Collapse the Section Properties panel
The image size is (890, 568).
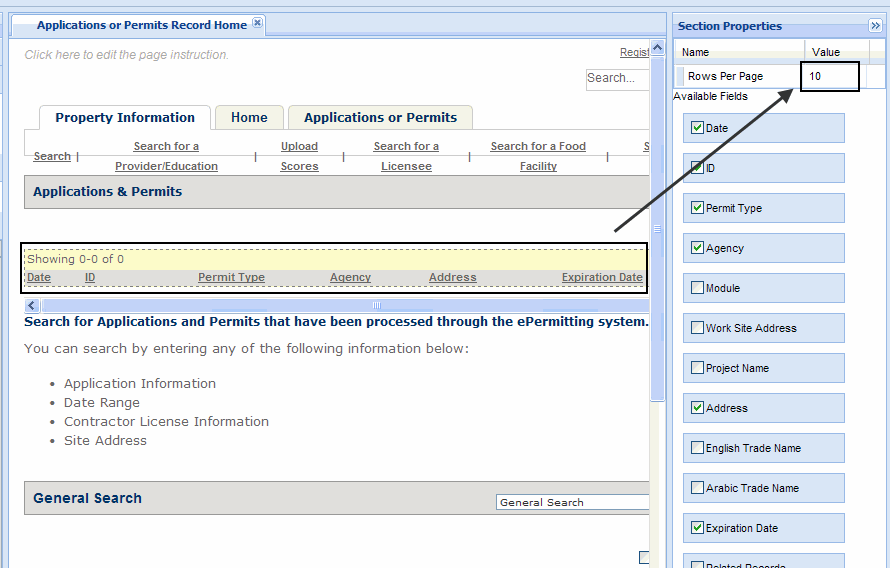pyautogui.click(x=876, y=26)
